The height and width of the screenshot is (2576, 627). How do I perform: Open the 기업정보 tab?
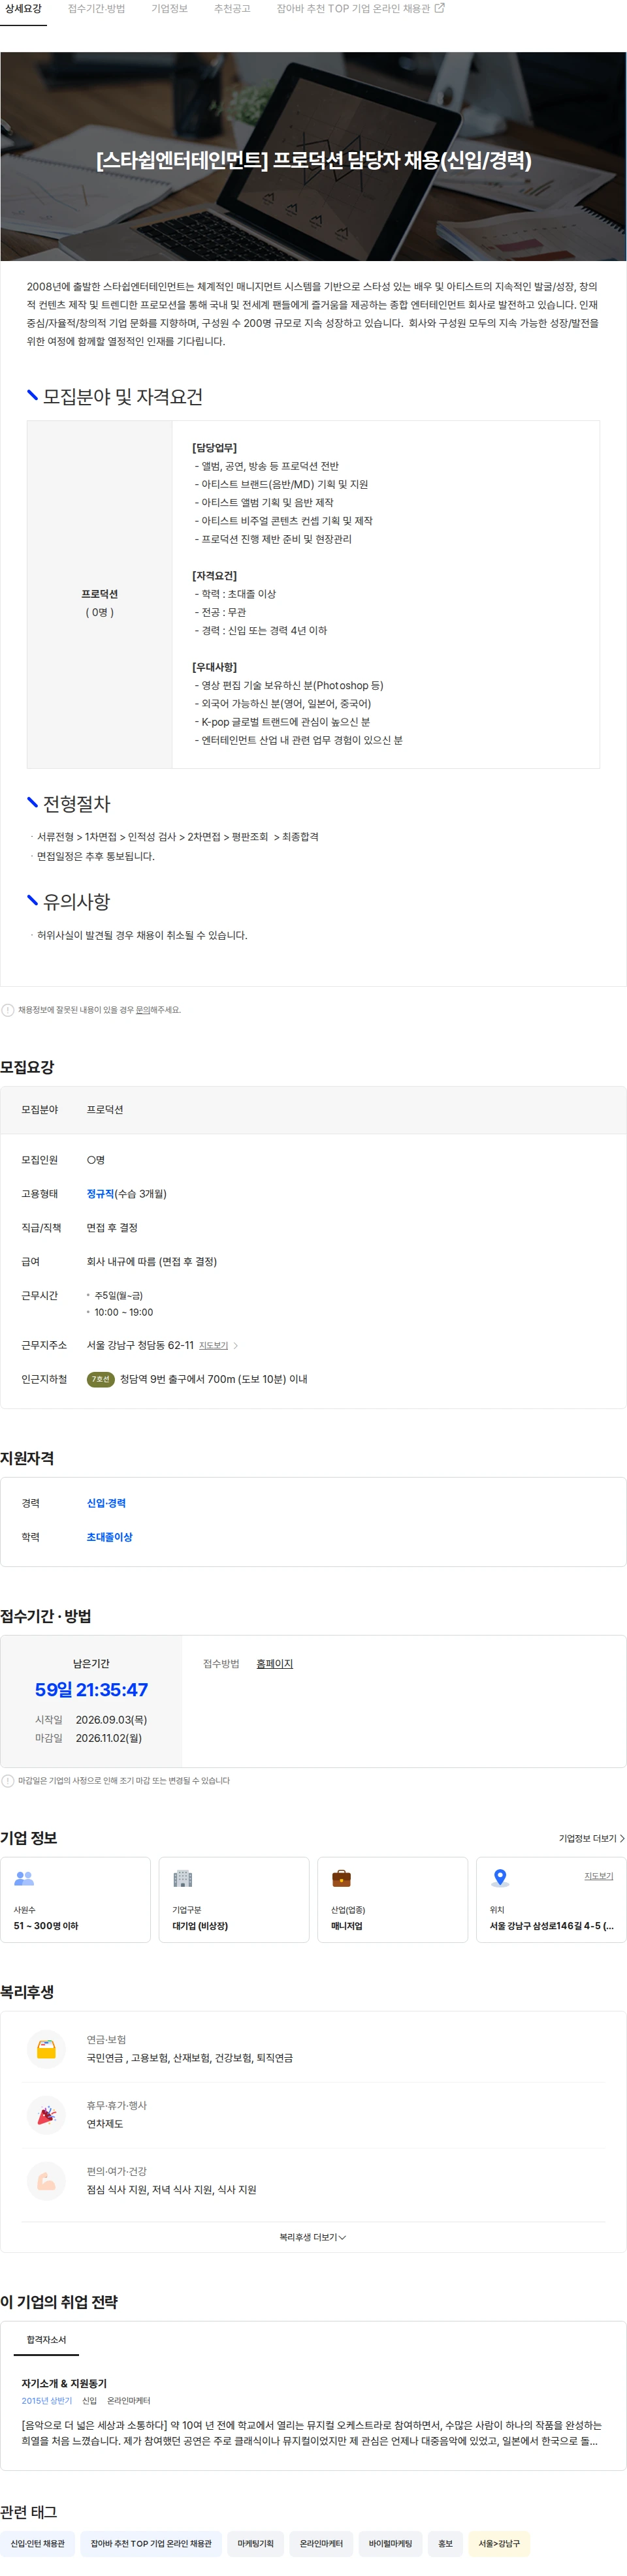click(x=169, y=9)
